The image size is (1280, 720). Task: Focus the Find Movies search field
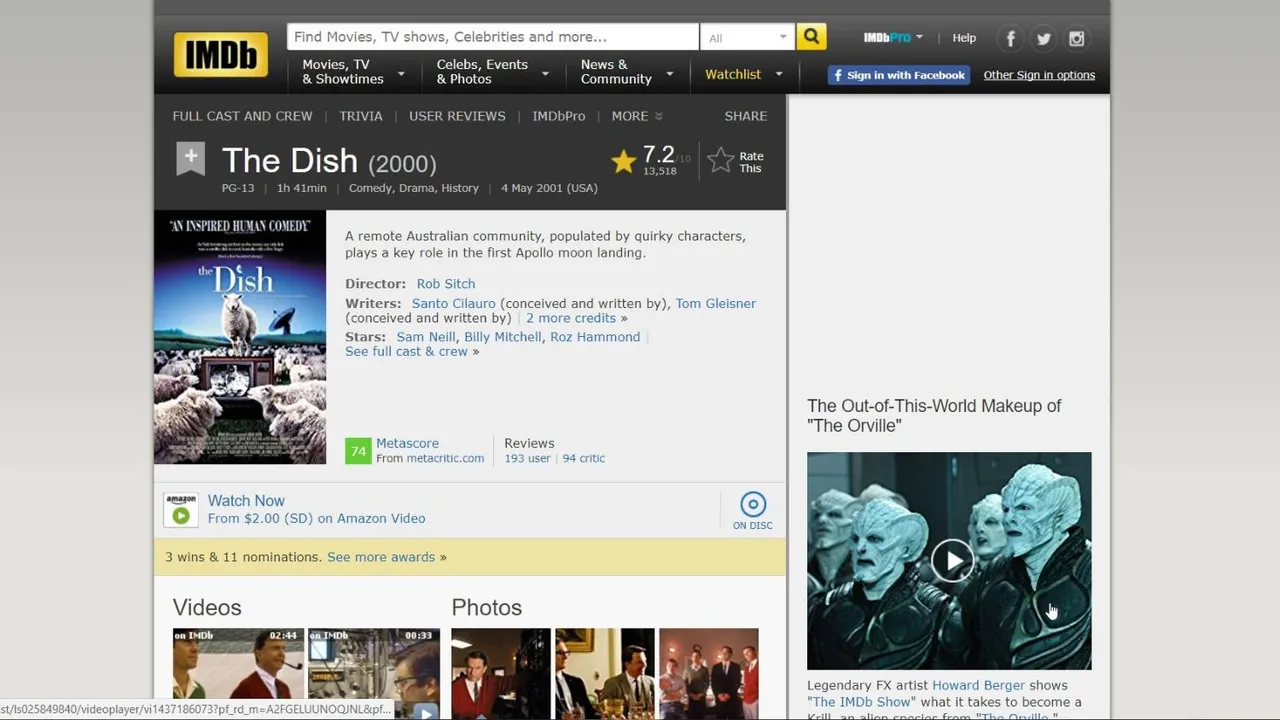point(493,37)
